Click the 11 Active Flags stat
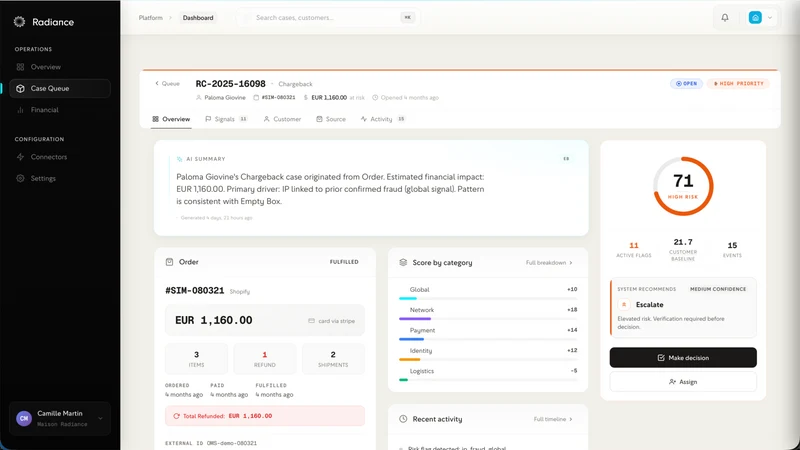The width and height of the screenshot is (800, 450). click(x=634, y=249)
